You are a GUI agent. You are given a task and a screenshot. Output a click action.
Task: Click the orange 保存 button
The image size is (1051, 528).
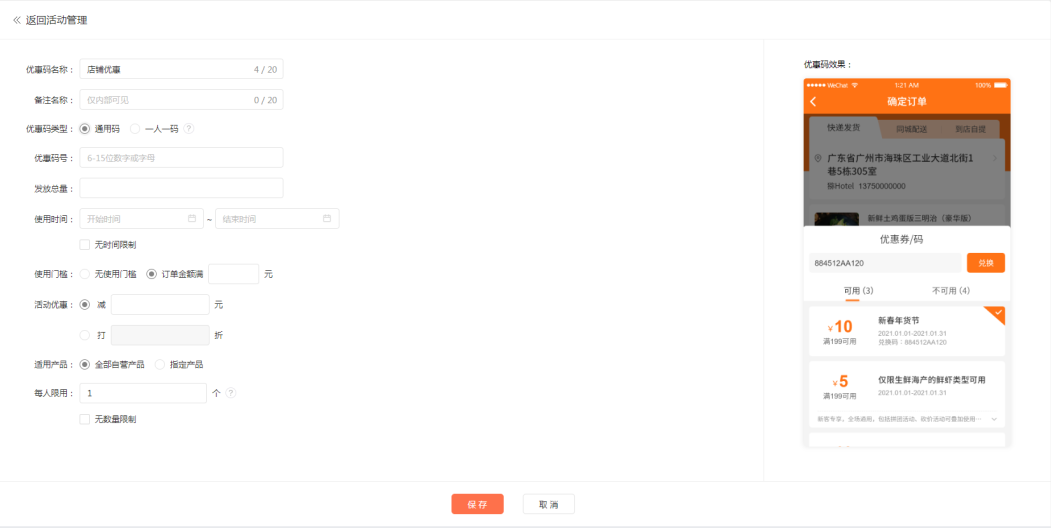tap(477, 504)
